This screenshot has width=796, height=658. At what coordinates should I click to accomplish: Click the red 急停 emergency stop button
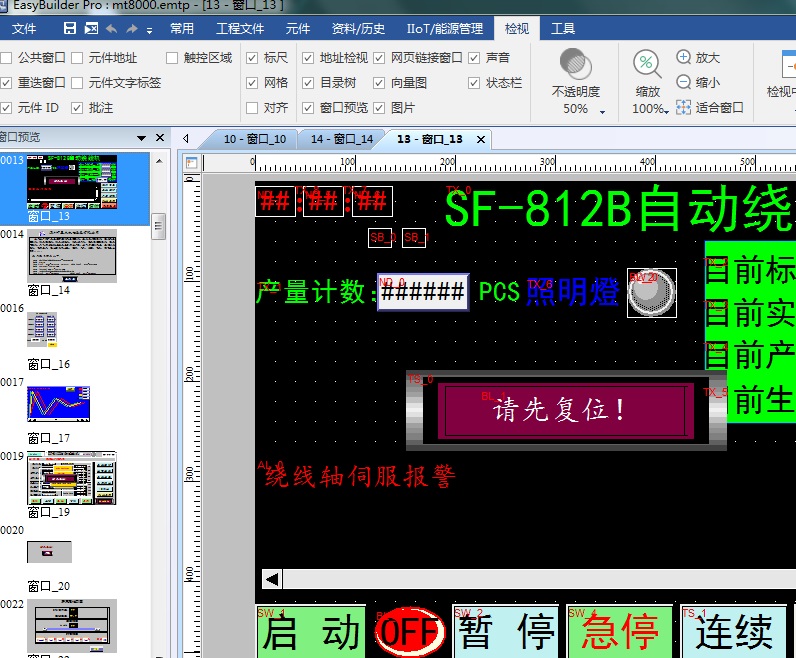(619, 632)
